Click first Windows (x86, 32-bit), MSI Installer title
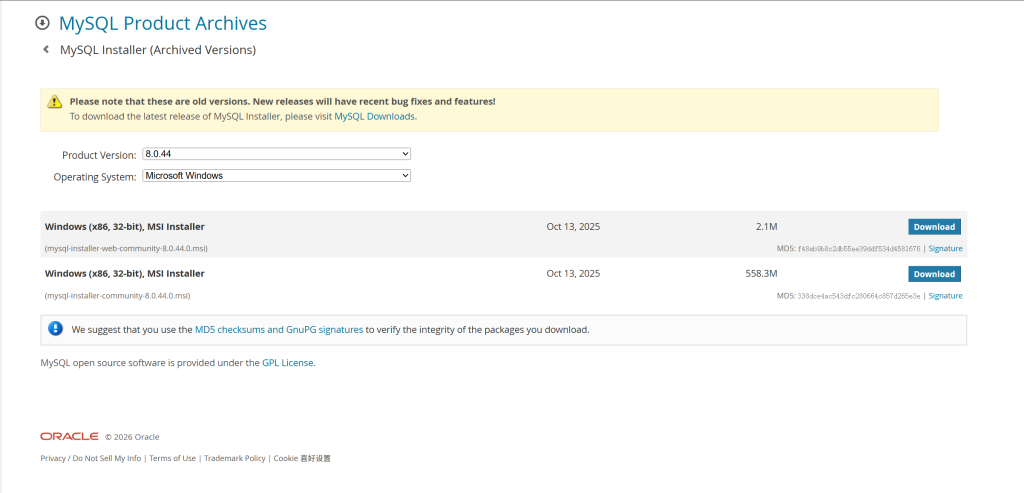1024x493 pixels. coord(124,227)
